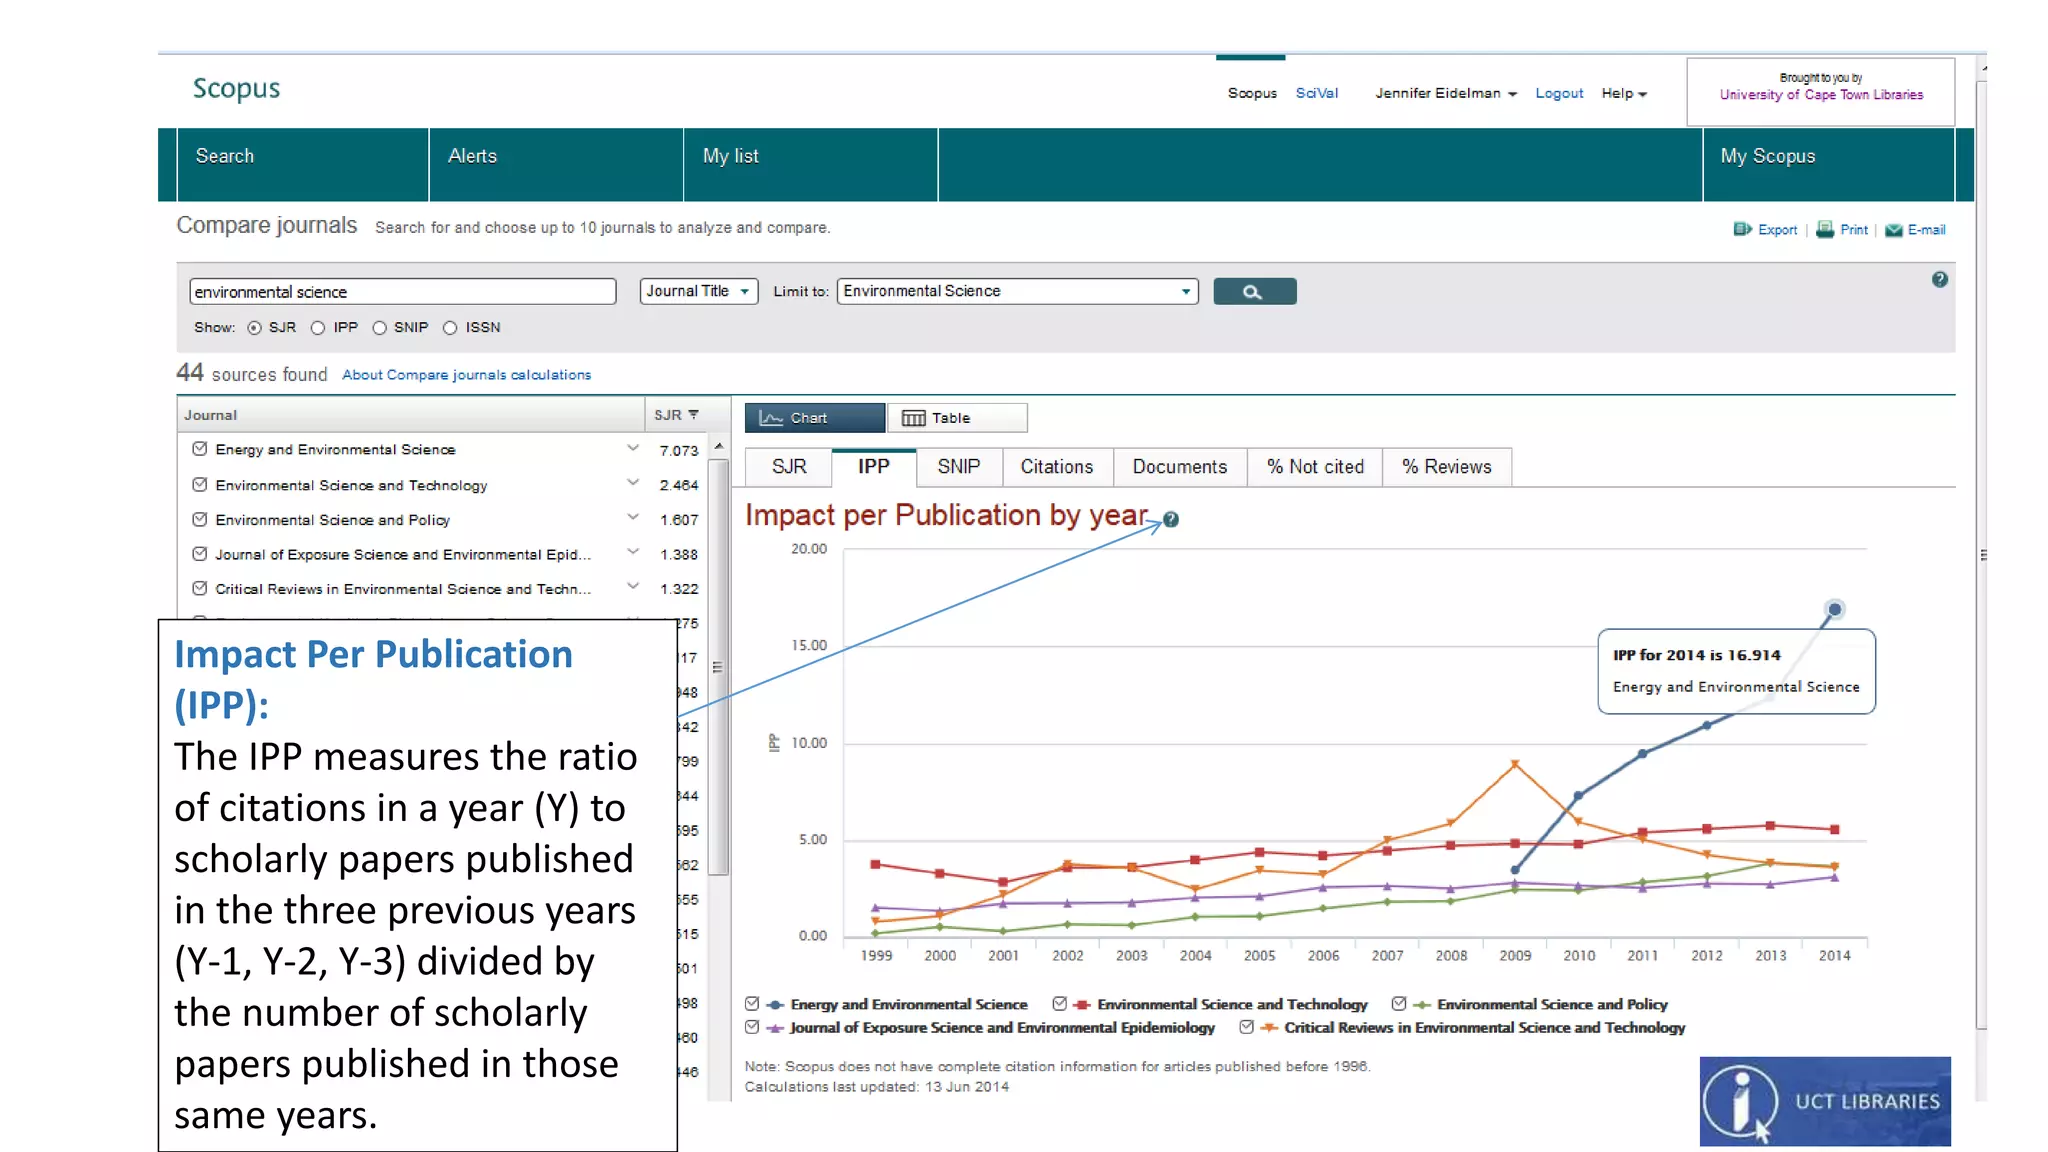Screen dimensions: 2048x1152
Task: Select the IPP radio button
Action: pyautogui.click(x=318, y=328)
